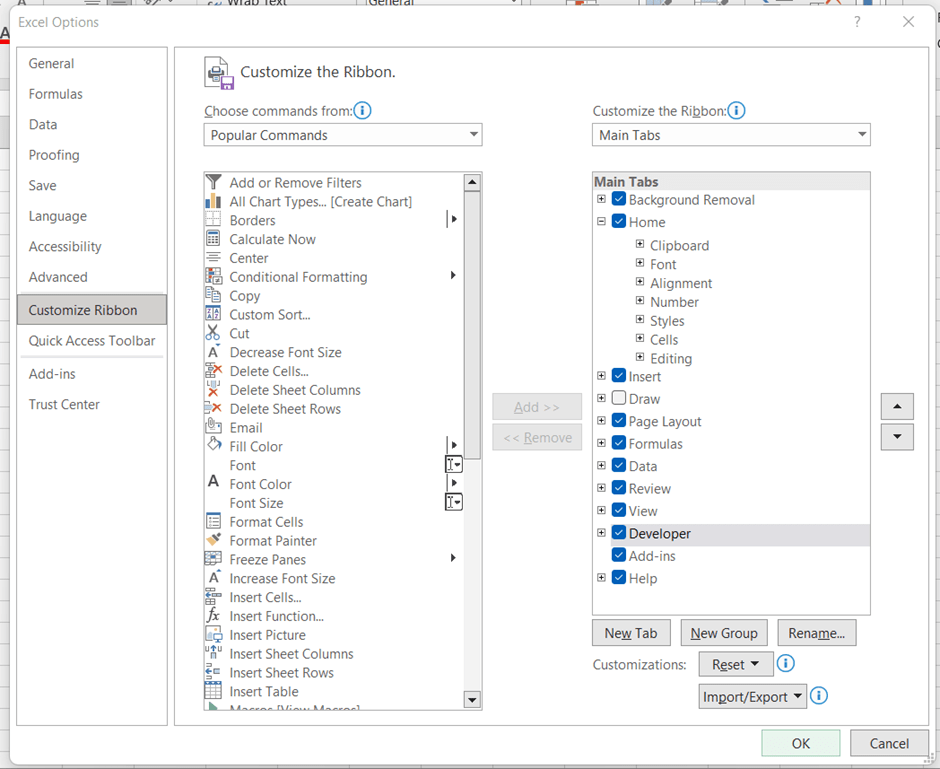Click info icon beside Customize the Ribbon label
Viewport: 940px width, 769px height.
click(x=736, y=111)
